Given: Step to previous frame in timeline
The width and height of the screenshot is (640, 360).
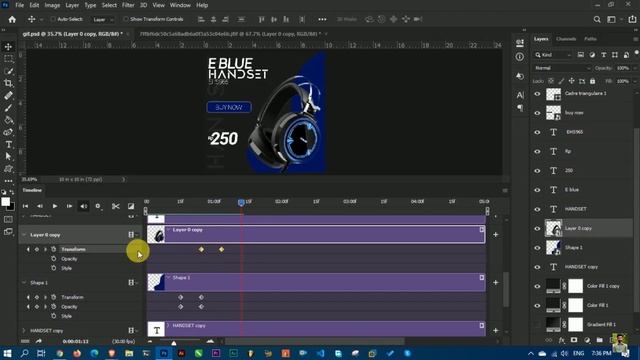Looking at the screenshot, I should [x=40, y=206].
